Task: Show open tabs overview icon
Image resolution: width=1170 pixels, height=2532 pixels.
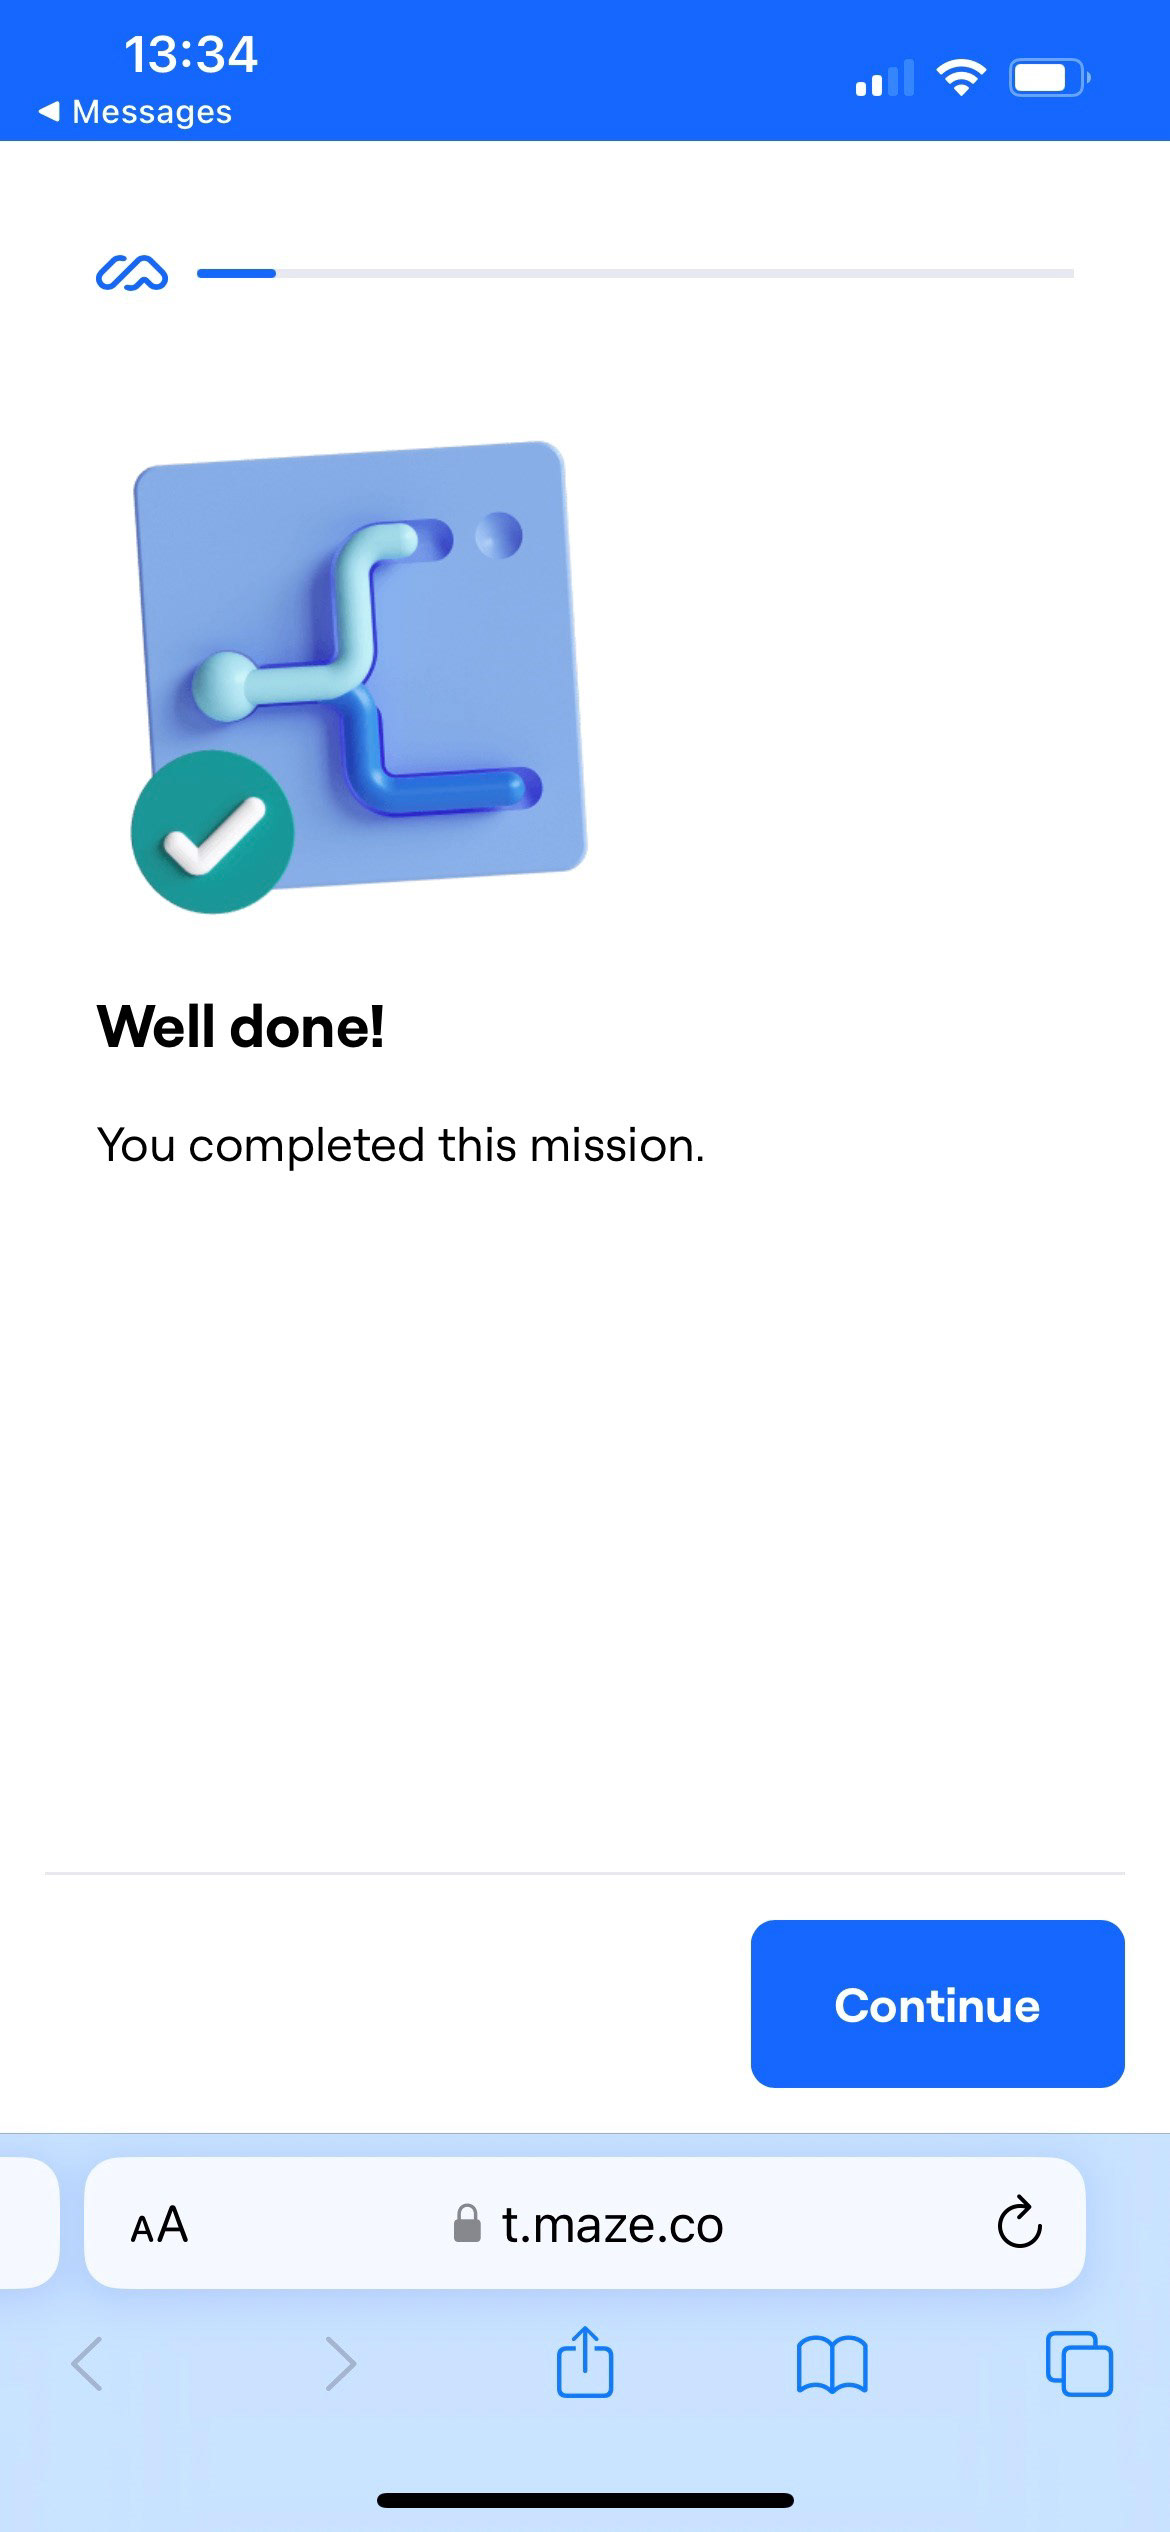Action: pyautogui.click(x=1079, y=2364)
